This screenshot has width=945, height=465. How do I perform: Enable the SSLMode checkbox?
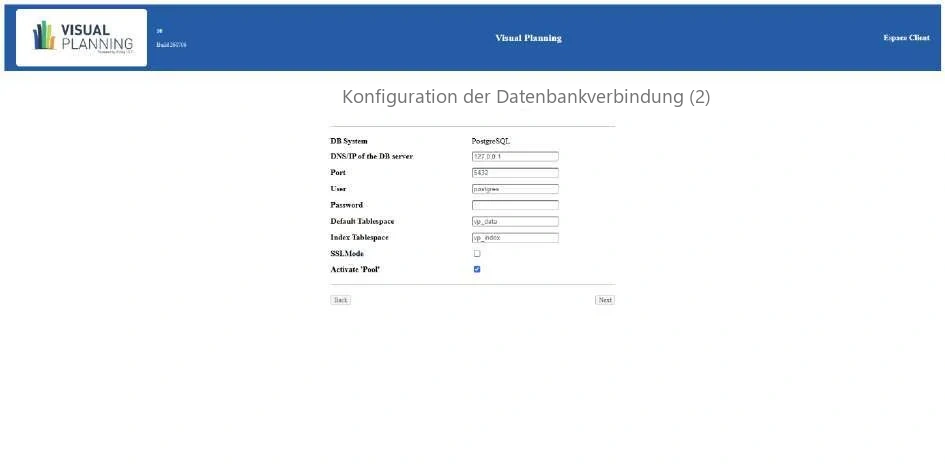[x=477, y=254]
